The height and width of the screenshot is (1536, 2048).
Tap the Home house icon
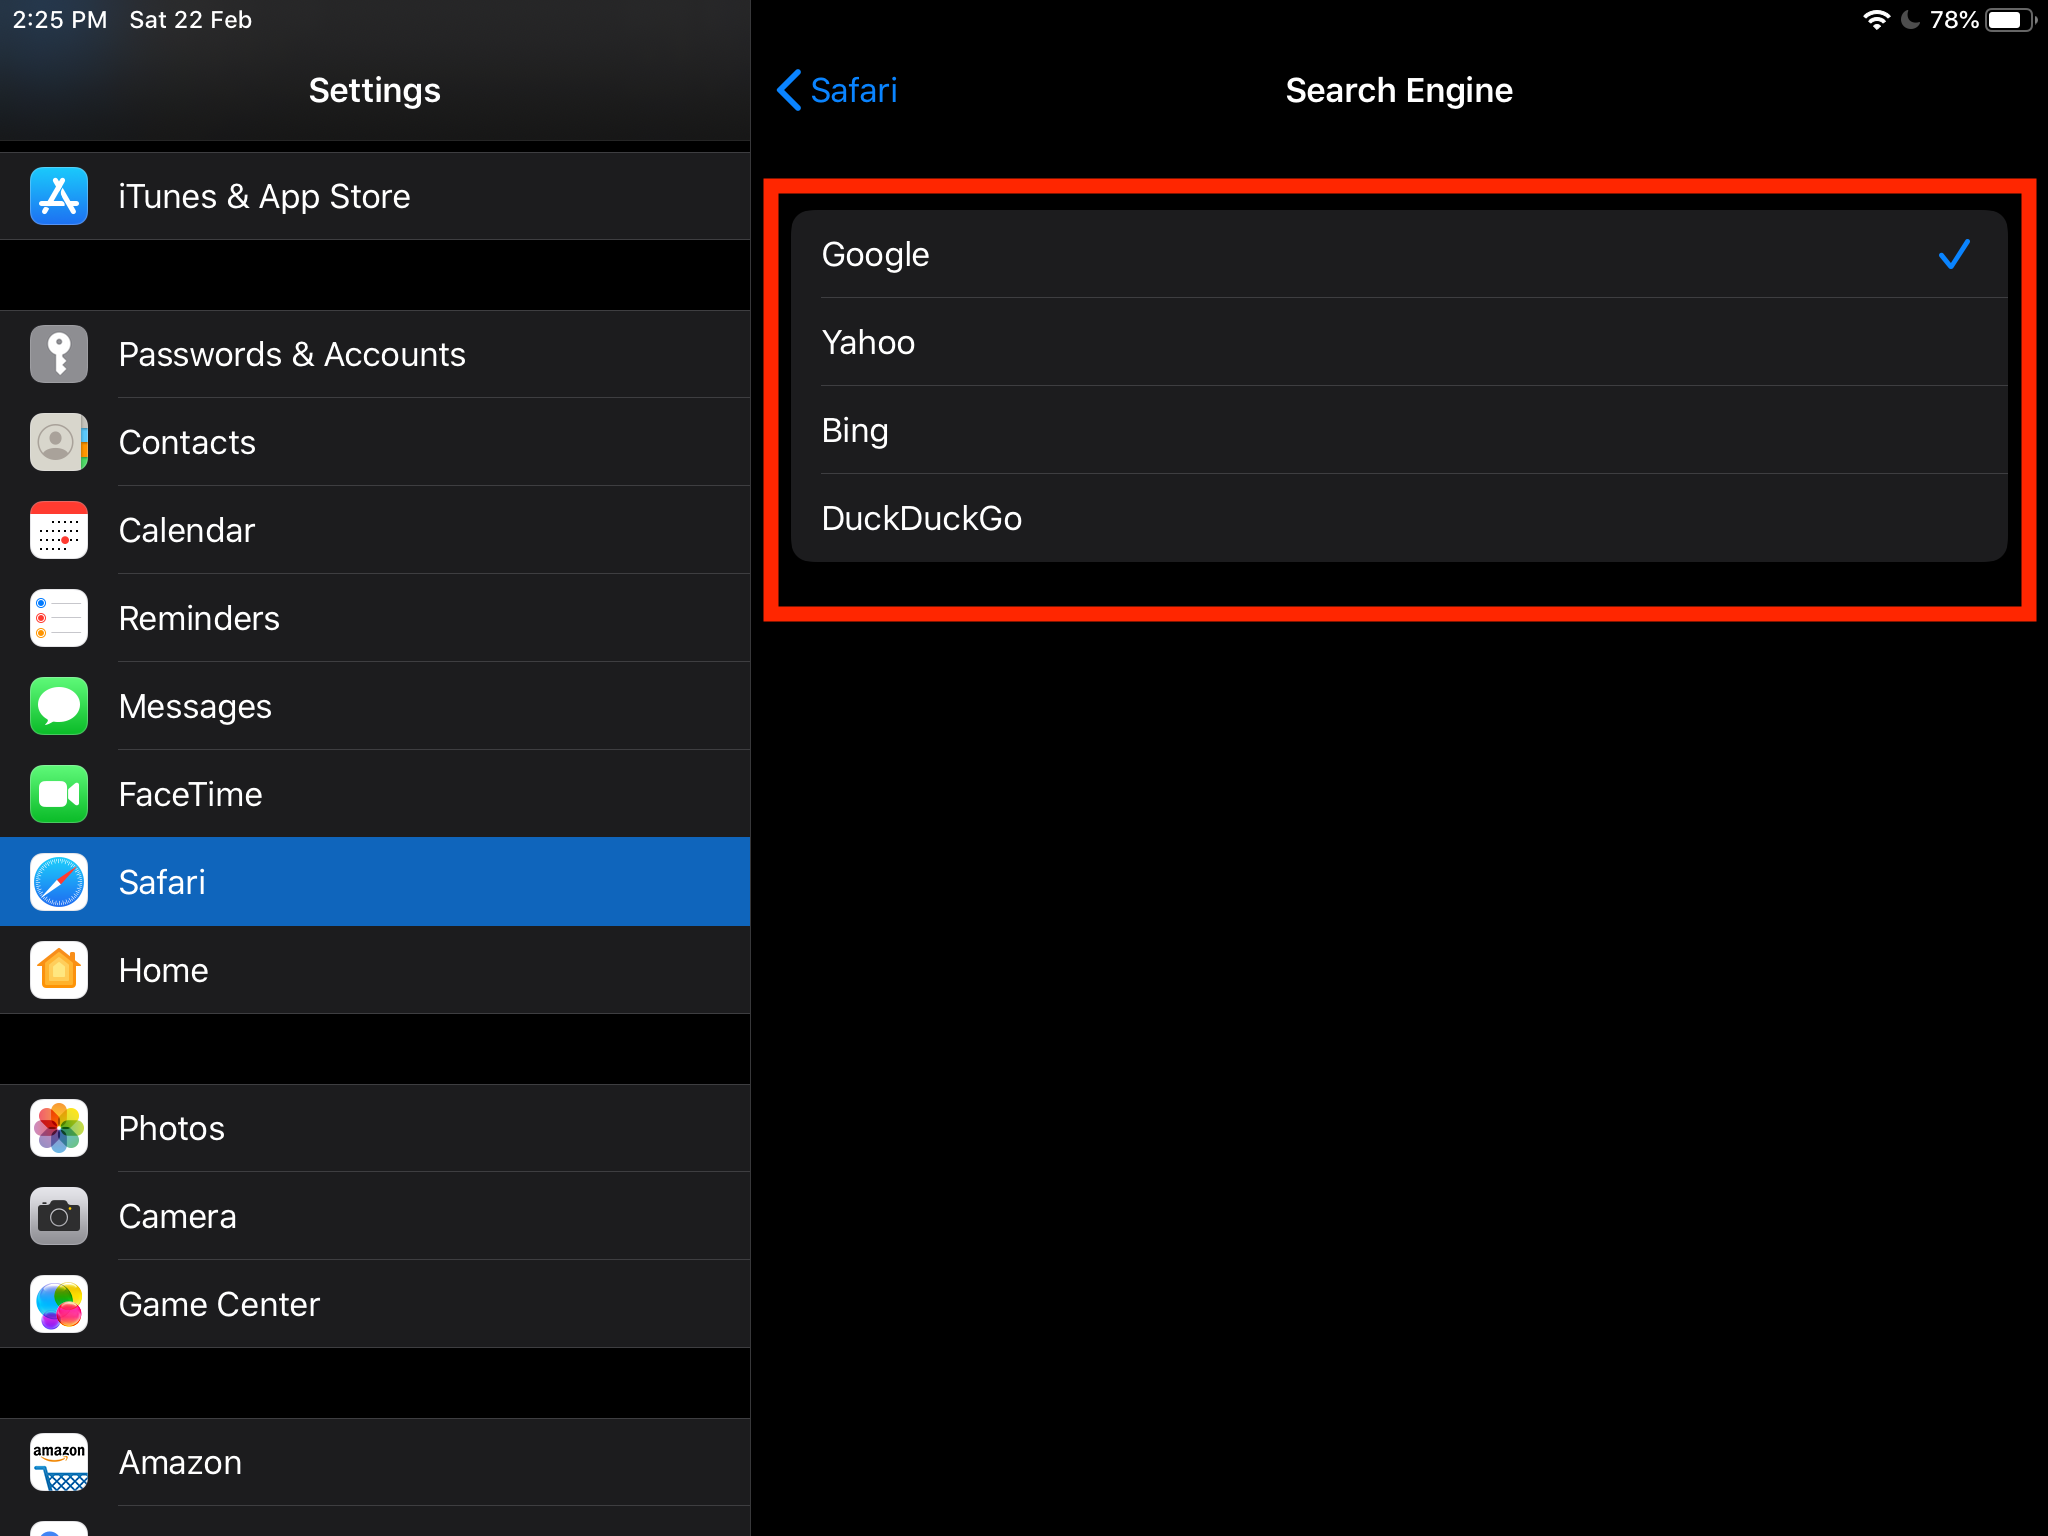59,970
